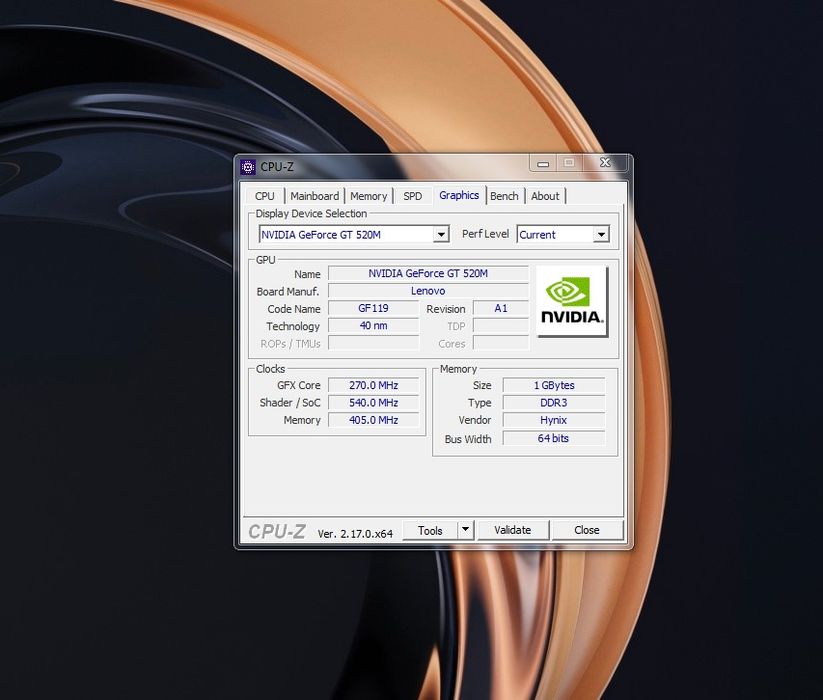Screen dimensions: 823x700
Task: Click the Bus Width value 64 bits
Action: click(x=554, y=438)
